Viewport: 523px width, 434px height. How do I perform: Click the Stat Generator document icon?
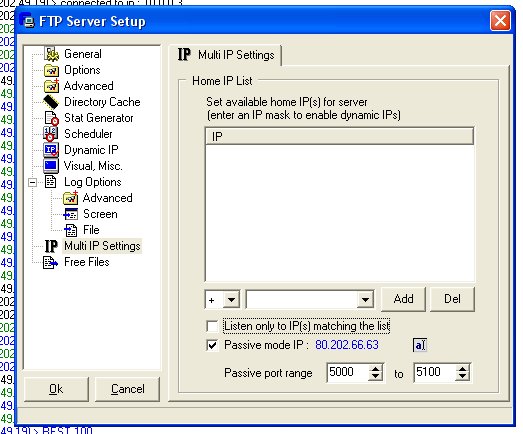(x=51, y=118)
